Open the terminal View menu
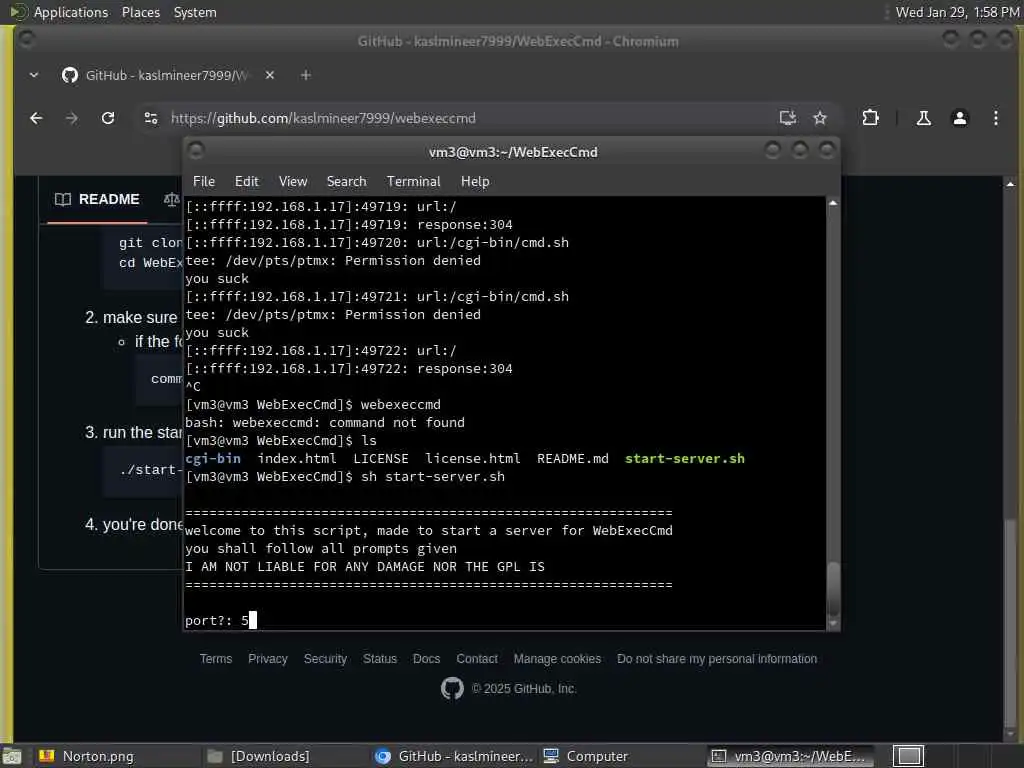The image size is (1024, 768). (x=293, y=182)
